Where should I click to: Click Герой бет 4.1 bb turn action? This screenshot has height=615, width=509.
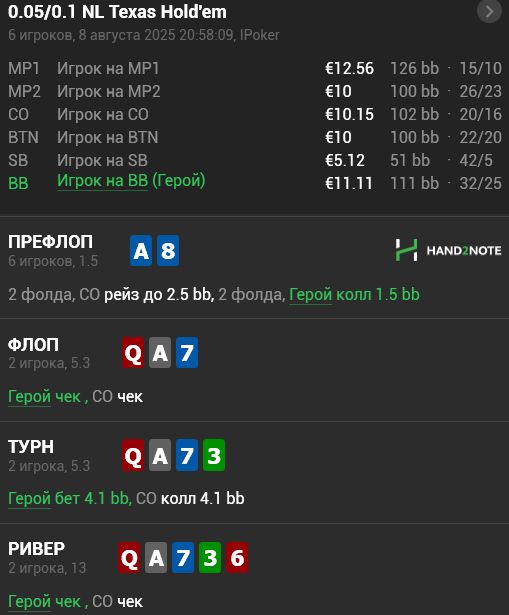[x=68, y=499]
